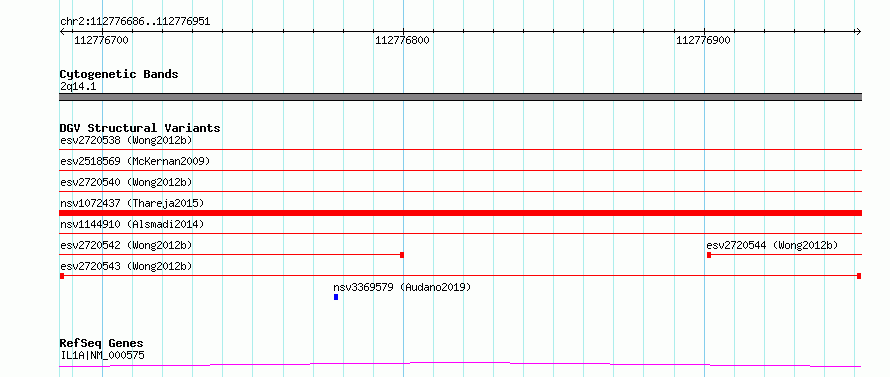Select variant esv2720544 (Wong2012b)
This screenshot has width=890, height=377.
pyautogui.click(x=772, y=245)
